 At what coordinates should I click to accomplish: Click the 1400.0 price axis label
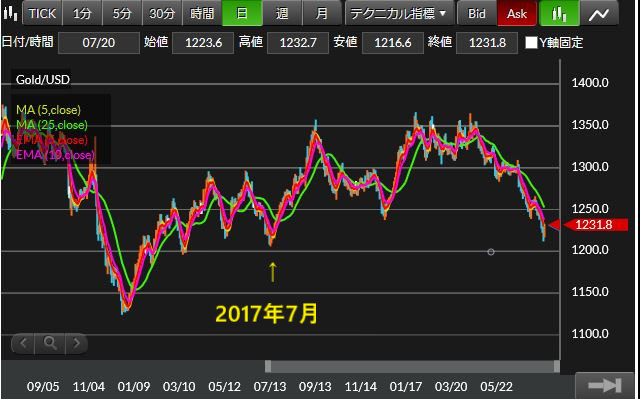[x=590, y=83]
